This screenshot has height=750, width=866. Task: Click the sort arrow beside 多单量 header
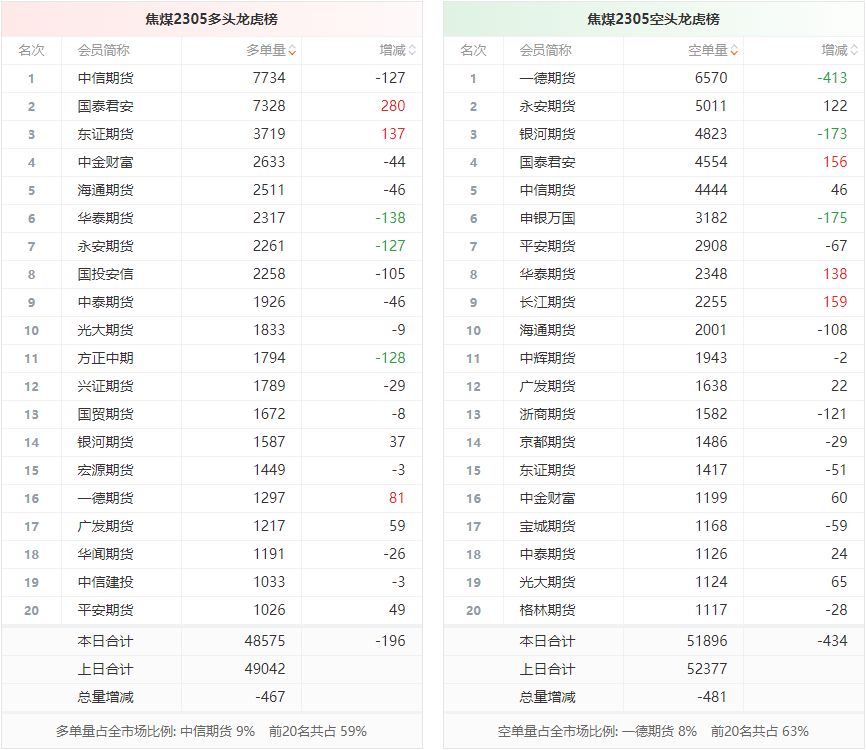click(292, 50)
